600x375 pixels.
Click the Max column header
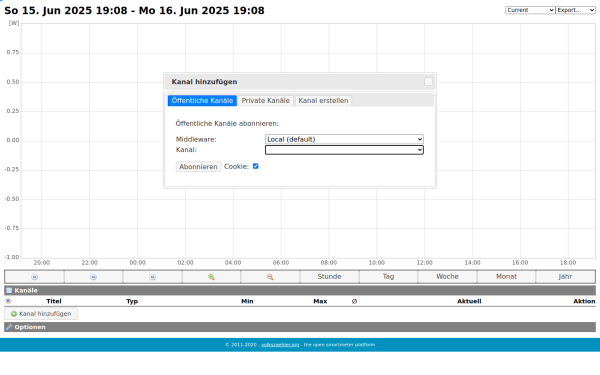tap(320, 301)
